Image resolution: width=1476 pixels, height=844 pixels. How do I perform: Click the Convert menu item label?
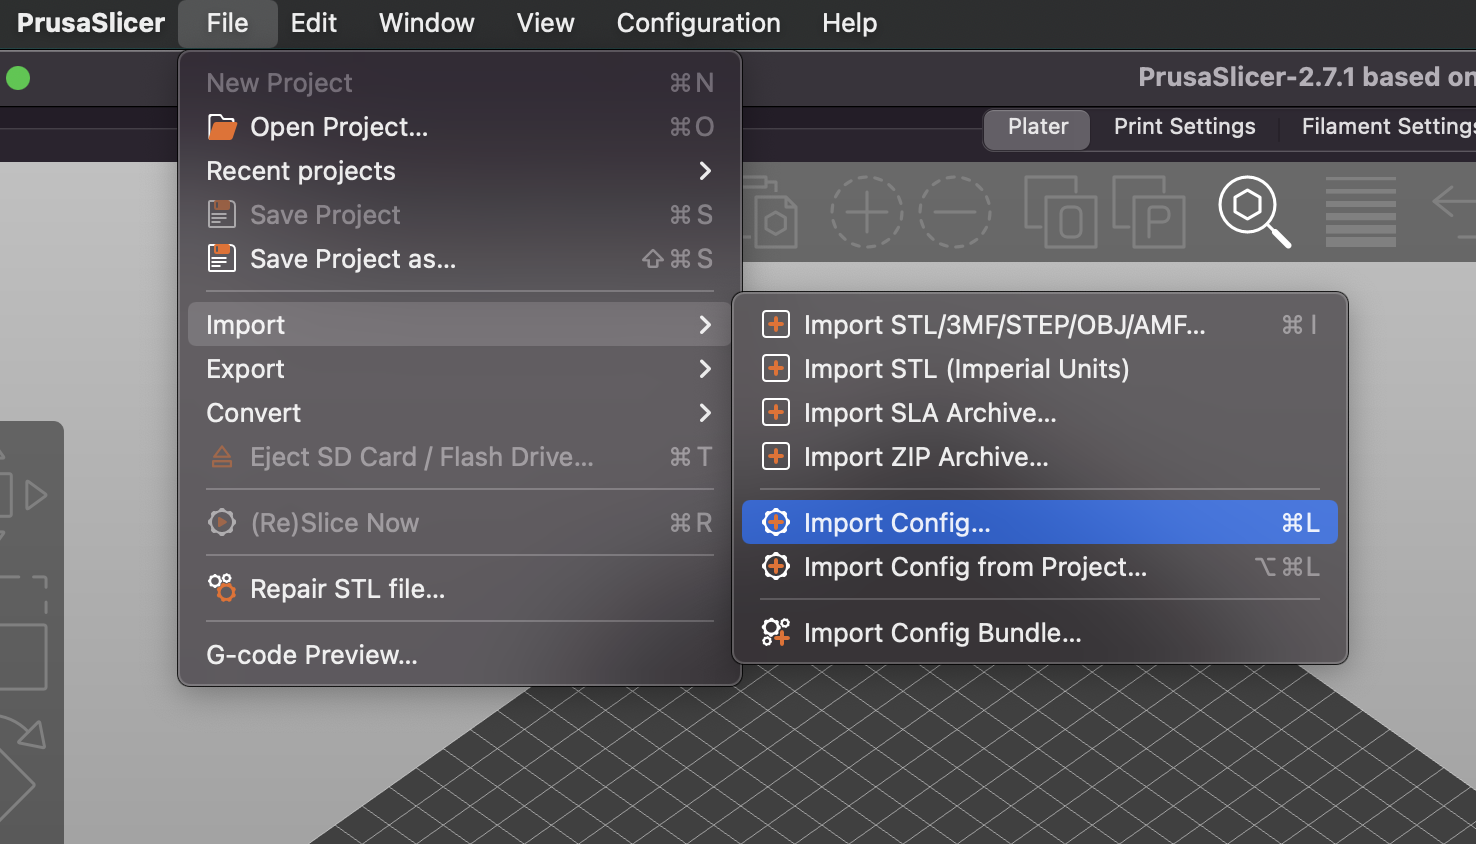pos(253,413)
